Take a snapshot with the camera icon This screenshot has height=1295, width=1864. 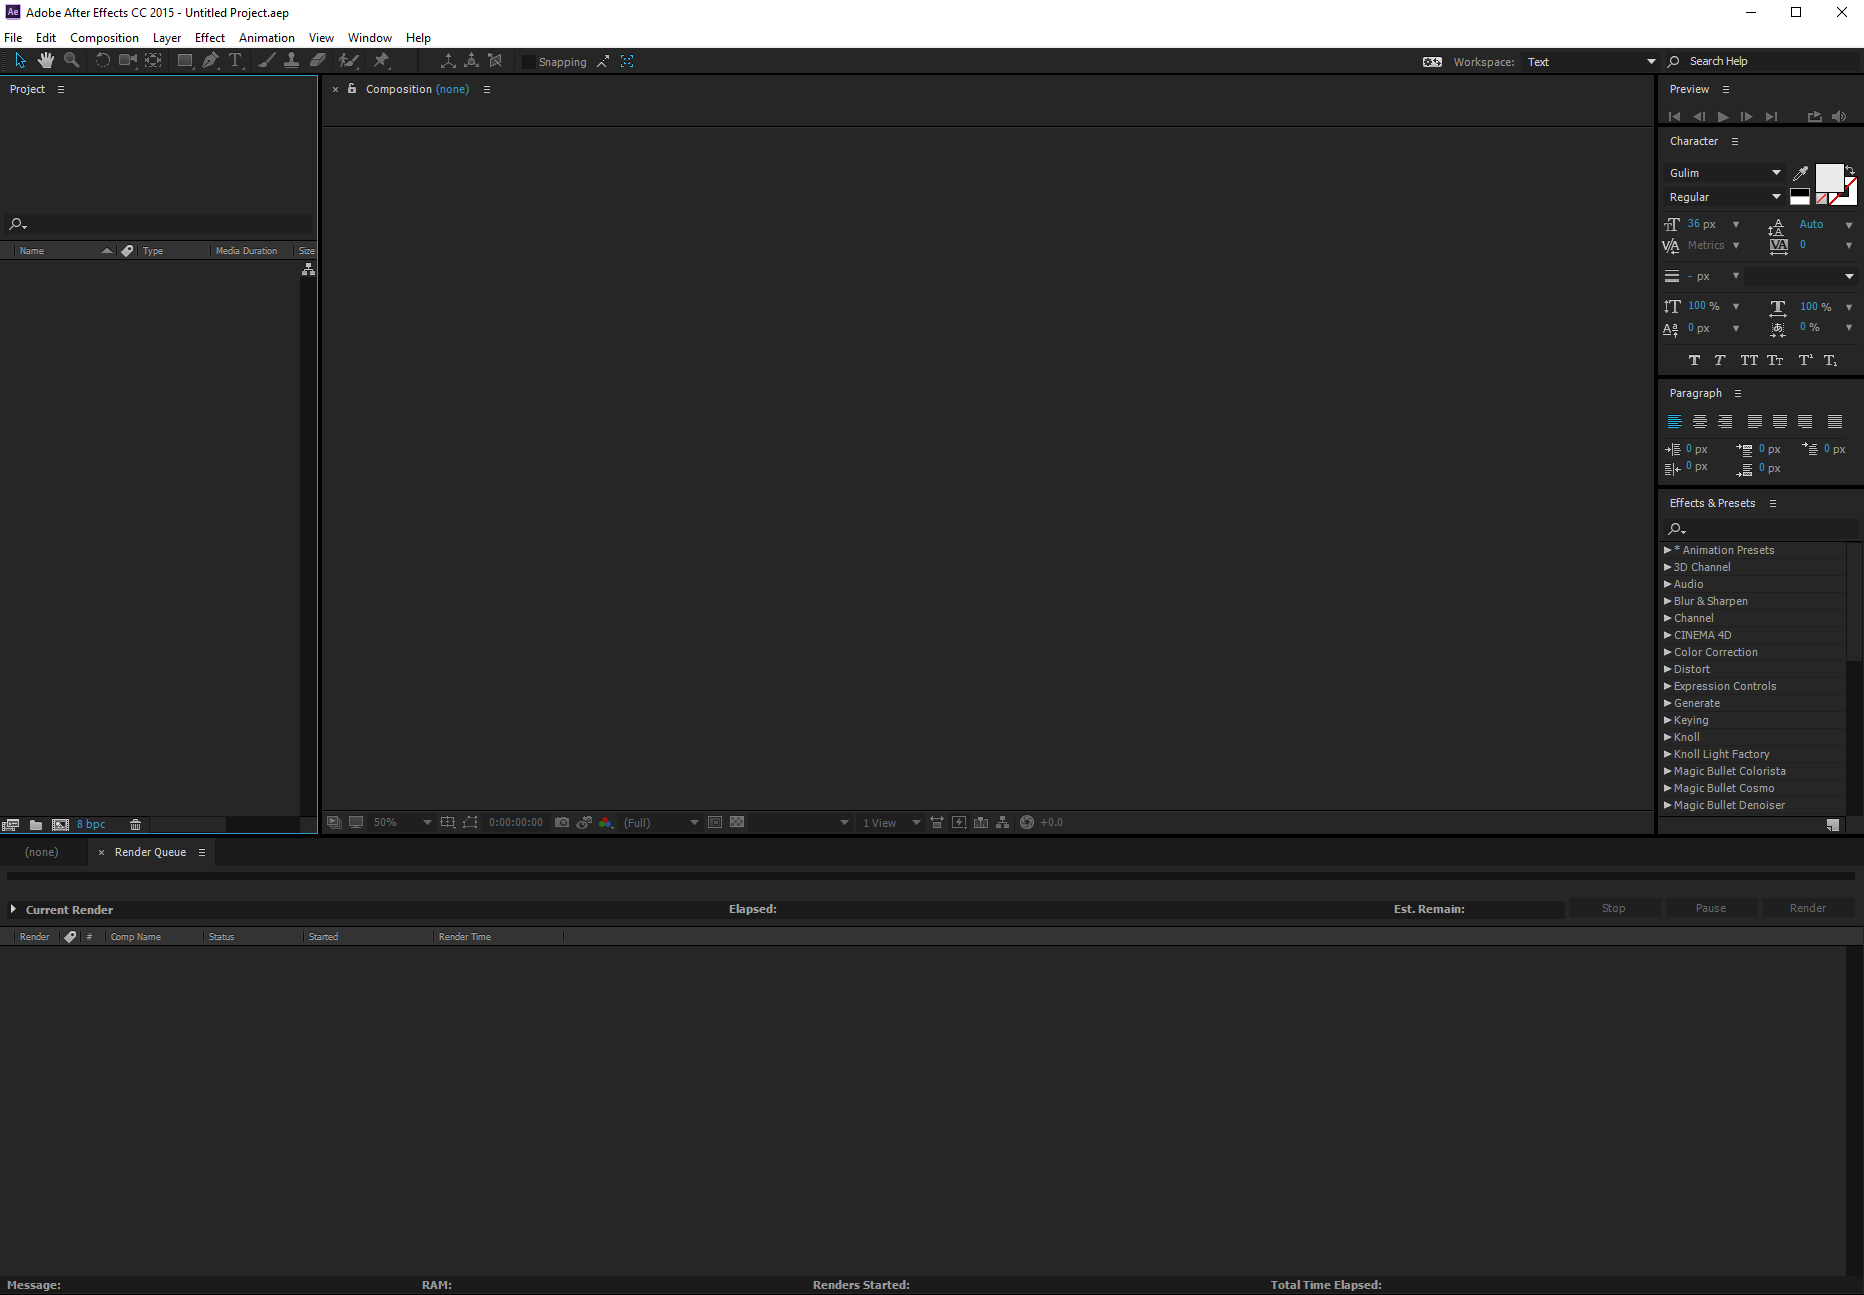[x=562, y=823]
